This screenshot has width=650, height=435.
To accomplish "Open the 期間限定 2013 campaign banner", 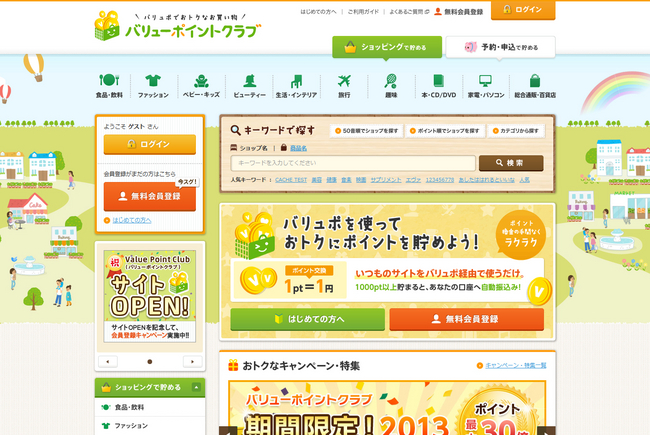I will (x=387, y=408).
